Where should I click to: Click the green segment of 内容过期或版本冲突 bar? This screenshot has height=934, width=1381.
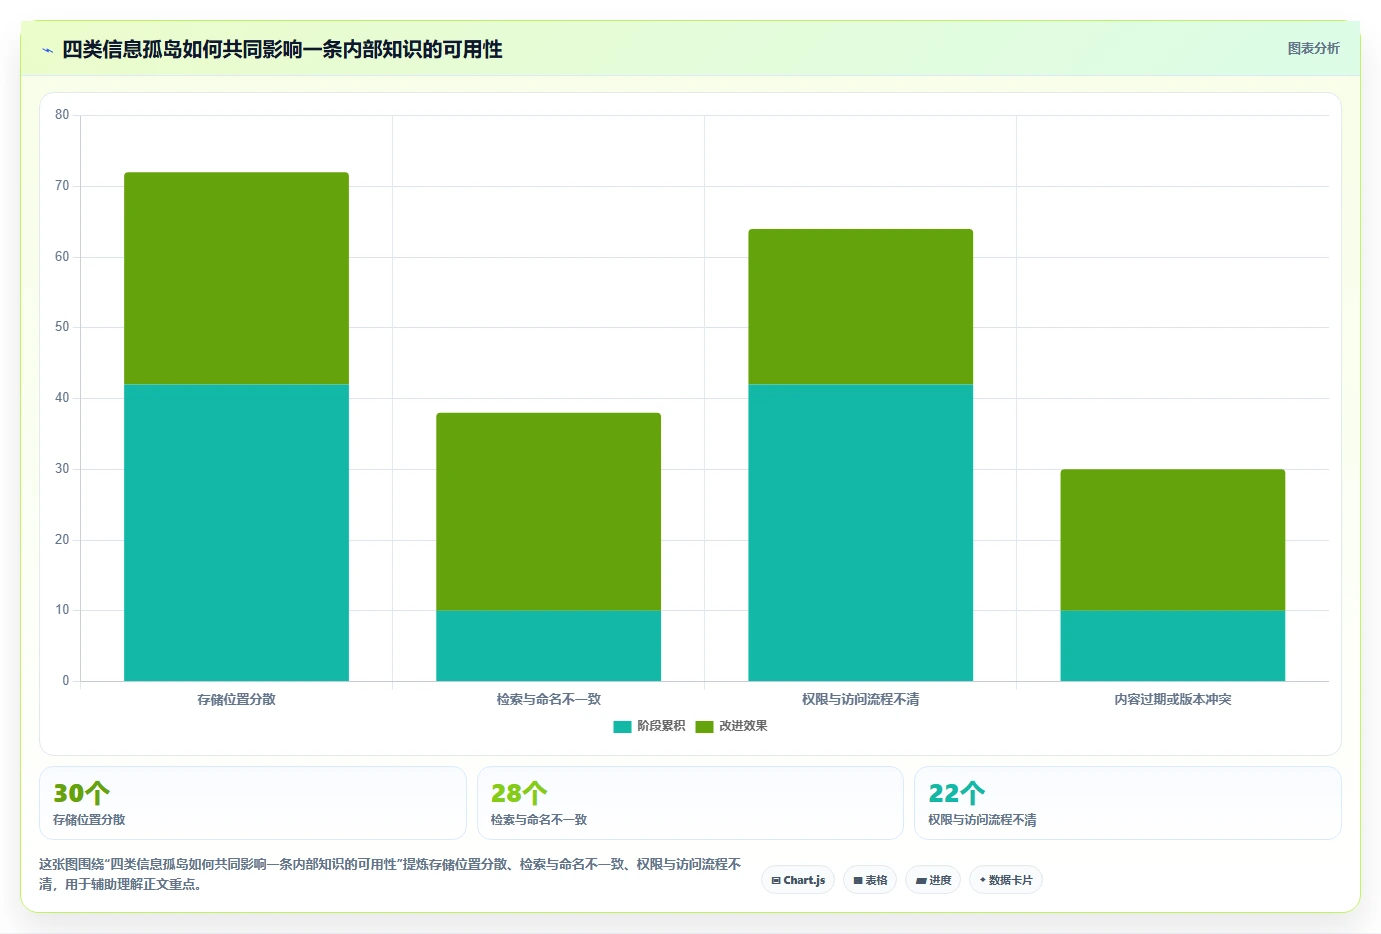click(x=1172, y=539)
